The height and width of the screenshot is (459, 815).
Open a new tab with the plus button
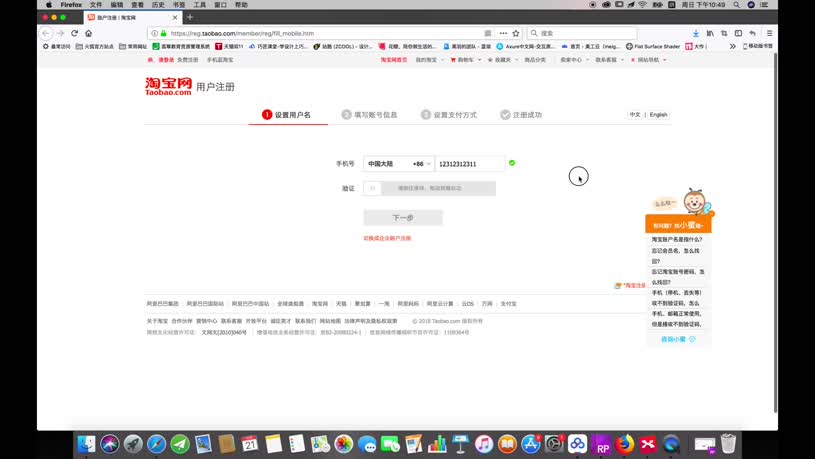tap(190, 17)
